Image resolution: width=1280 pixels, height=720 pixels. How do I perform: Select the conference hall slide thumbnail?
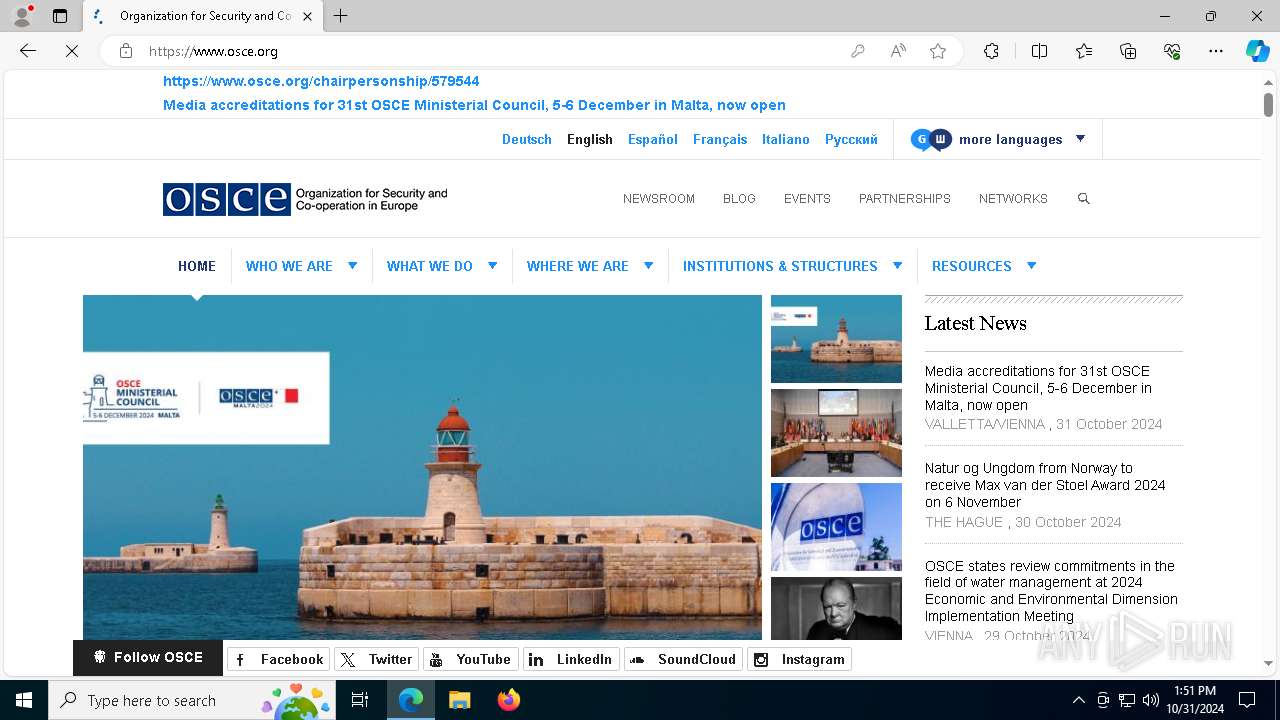point(836,433)
